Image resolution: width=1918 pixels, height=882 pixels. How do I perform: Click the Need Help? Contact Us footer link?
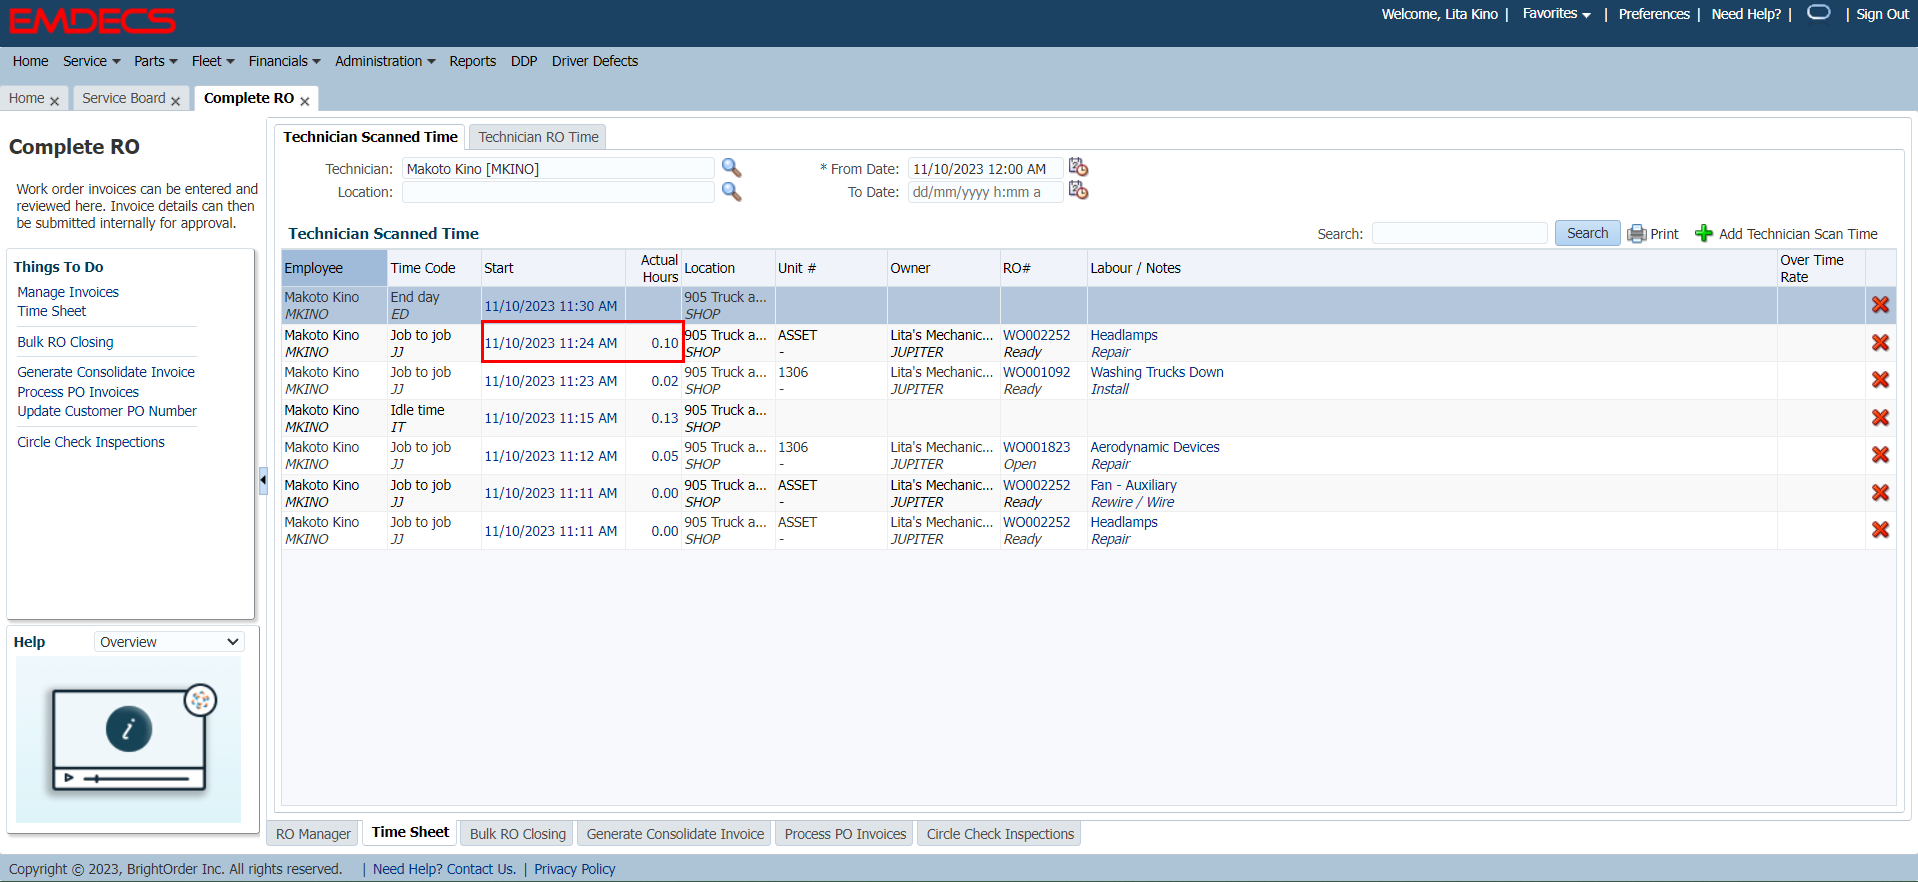tap(444, 869)
